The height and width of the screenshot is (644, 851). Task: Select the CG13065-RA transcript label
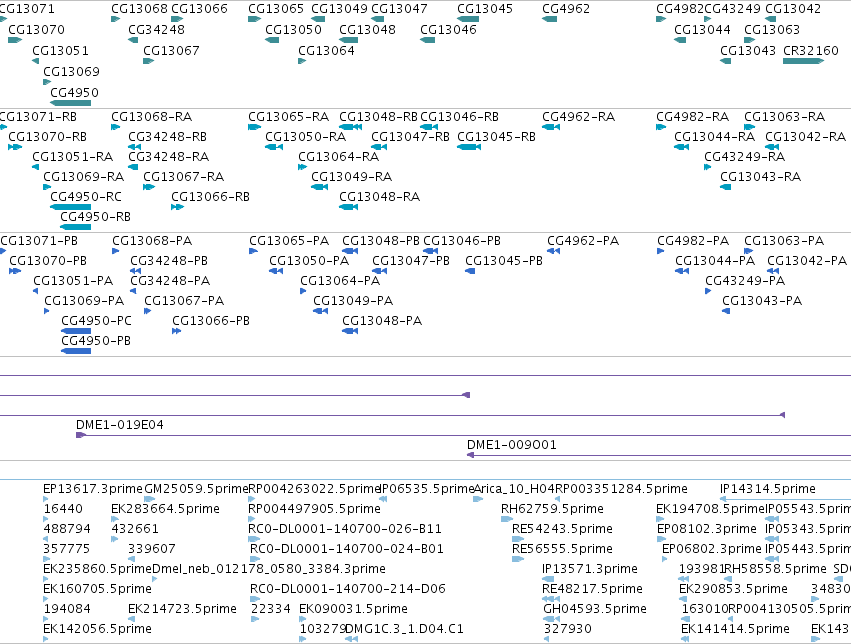(x=288, y=117)
